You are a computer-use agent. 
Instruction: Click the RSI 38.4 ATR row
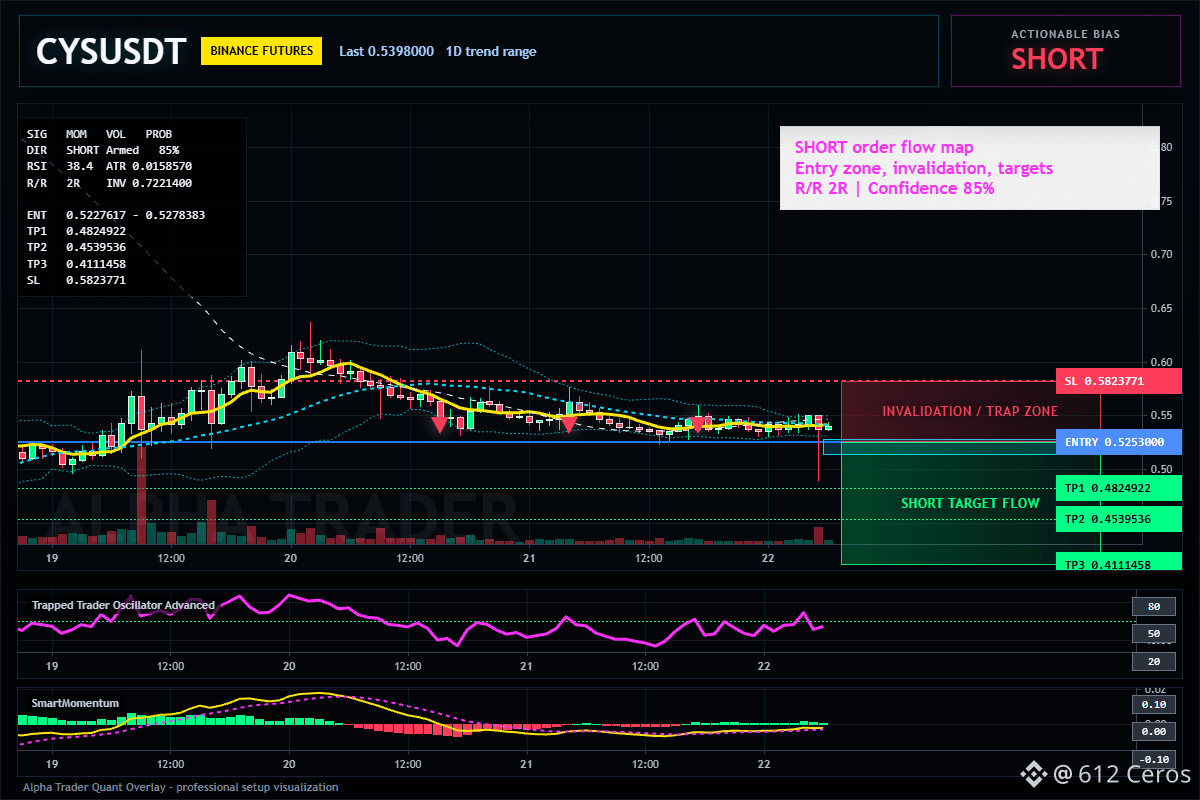click(x=110, y=165)
